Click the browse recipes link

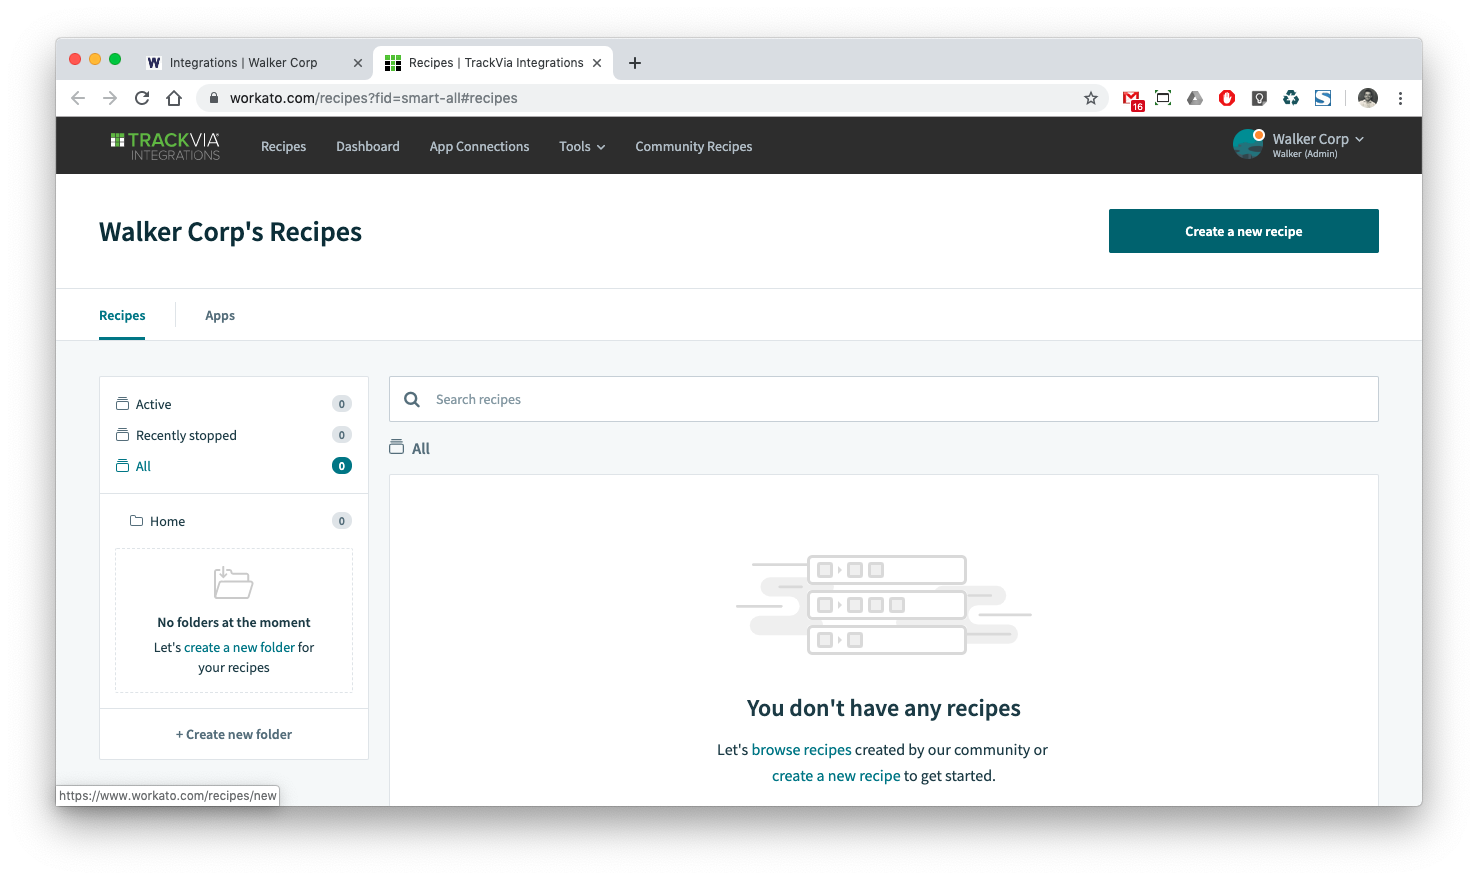802,750
